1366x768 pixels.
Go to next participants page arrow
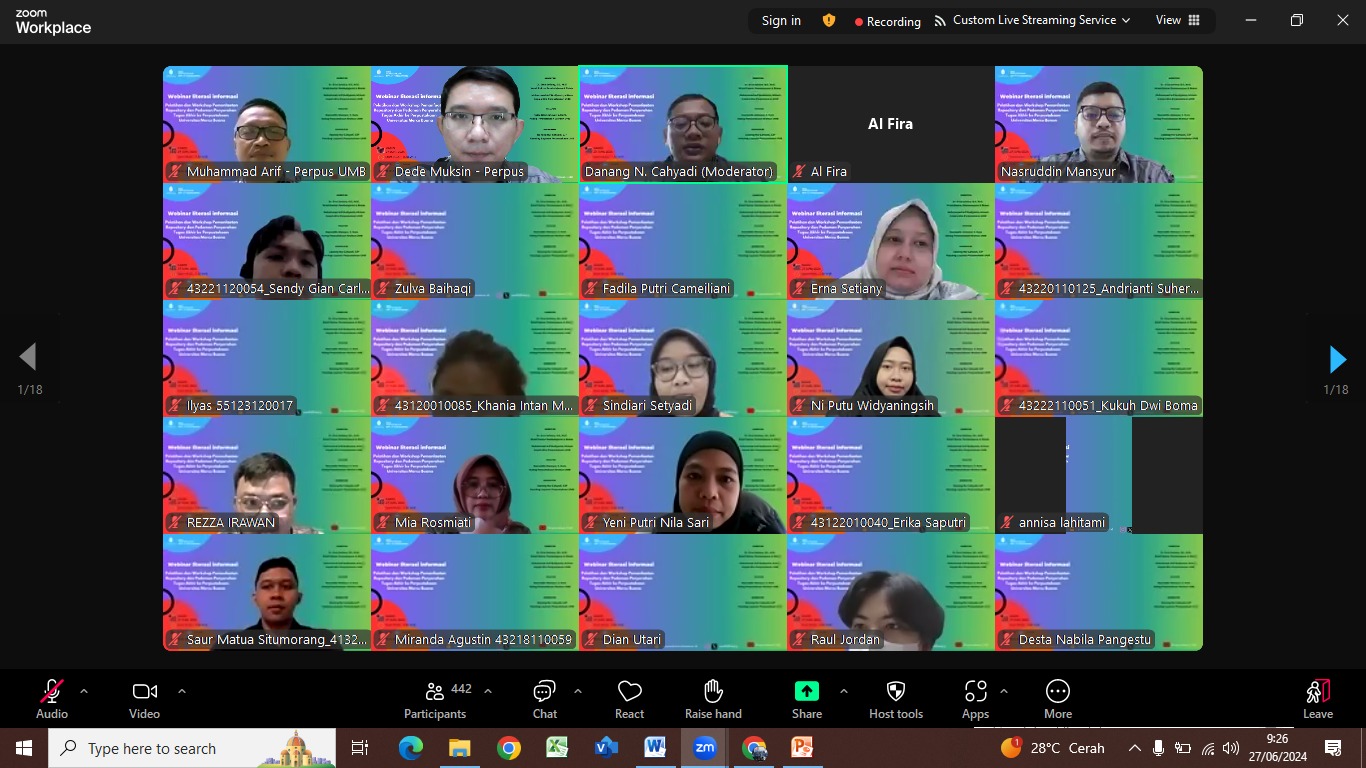click(1337, 359)
